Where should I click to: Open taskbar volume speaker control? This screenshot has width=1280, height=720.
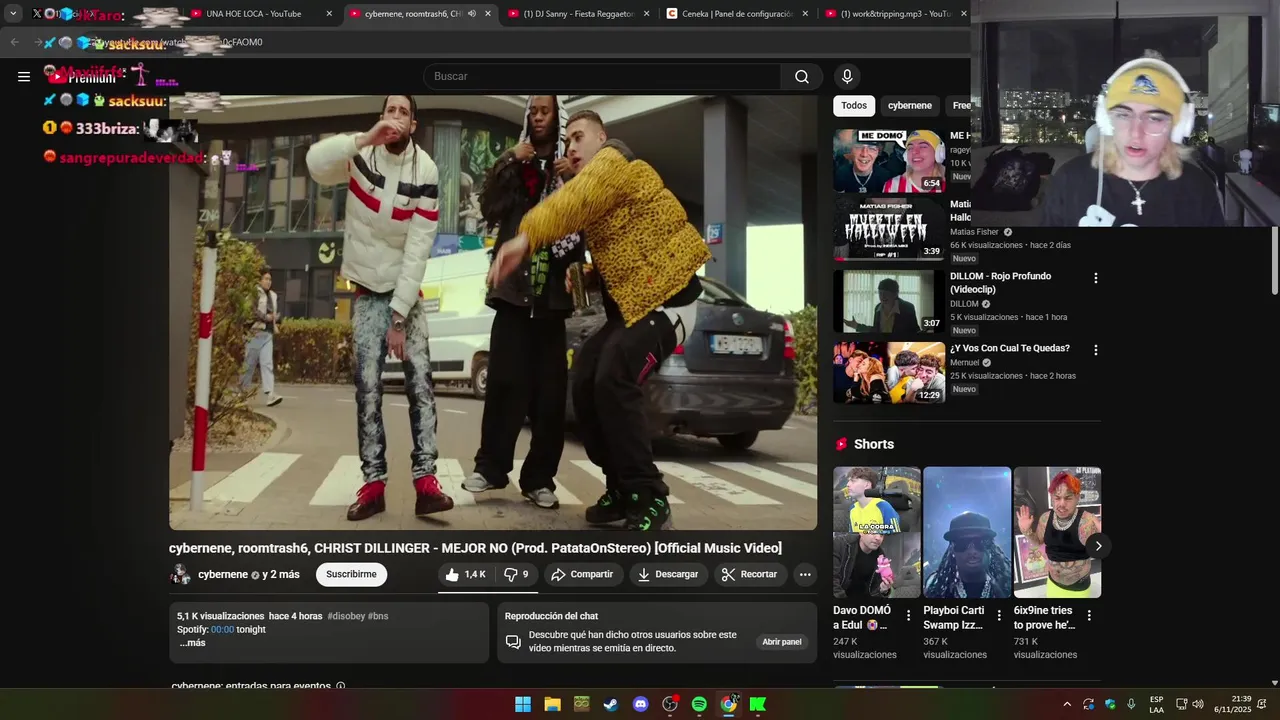tap(1198, 704)
